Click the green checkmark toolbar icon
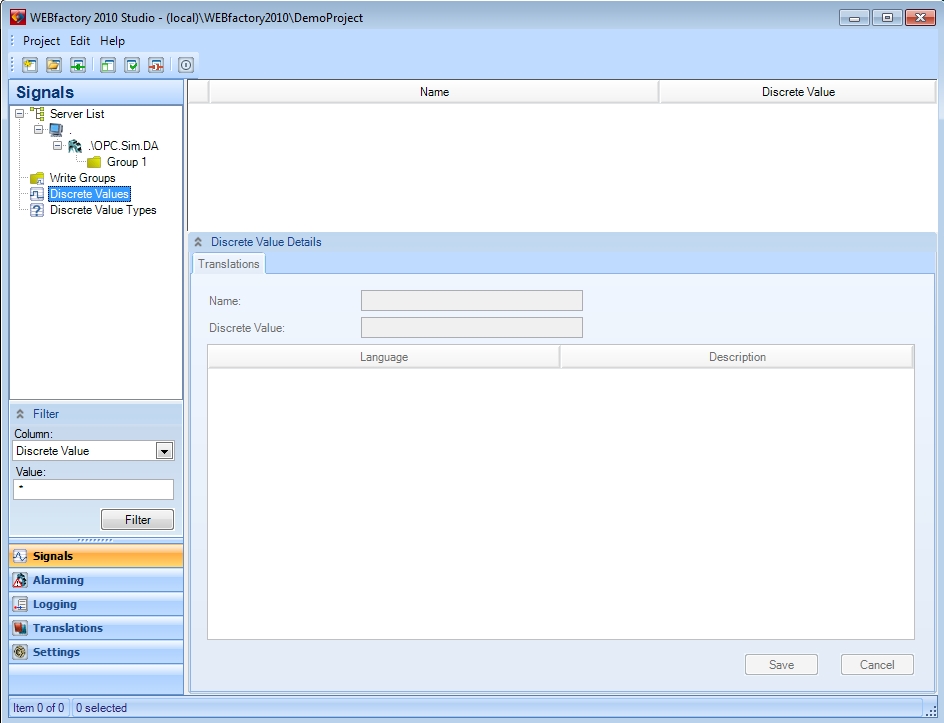The image size is (944, 723). point(132,66)
